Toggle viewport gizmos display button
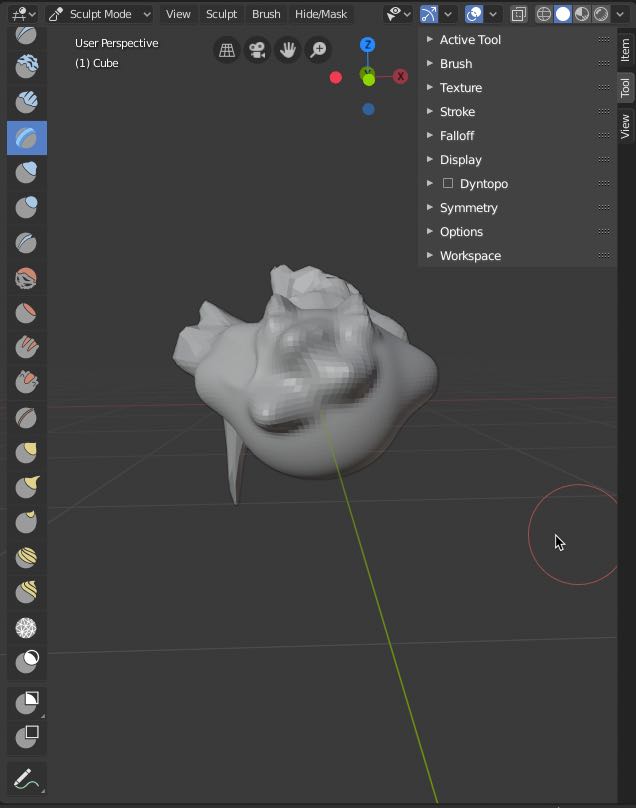The height and width of the screenshot is (808, 636). (429, 14)
